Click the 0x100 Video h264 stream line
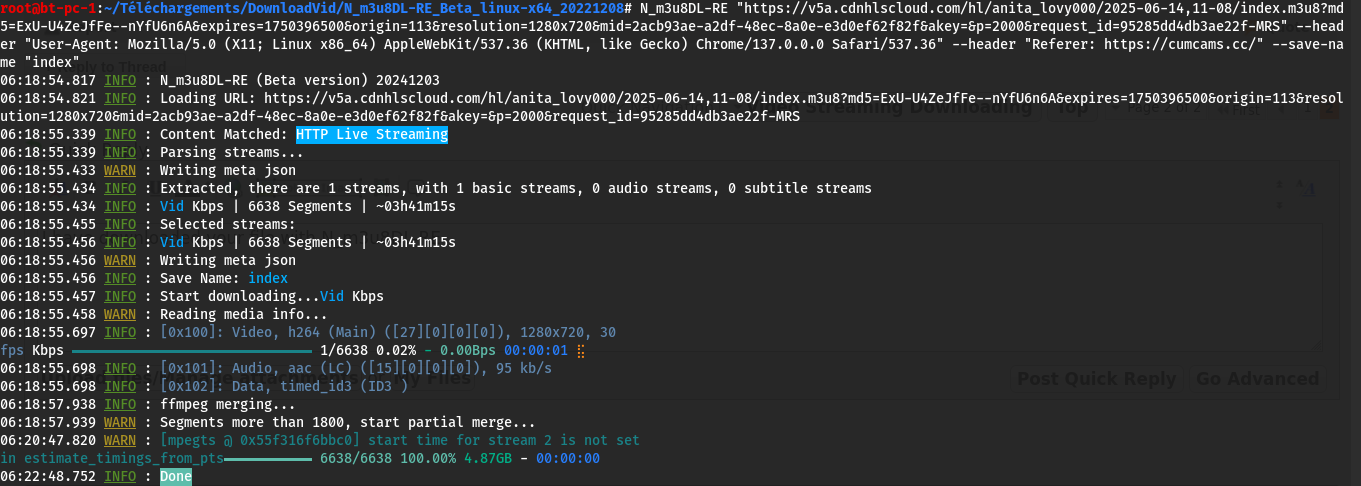Image resolution: width=1361 pixels, height=486 pixels. click(x=388, y=332)
